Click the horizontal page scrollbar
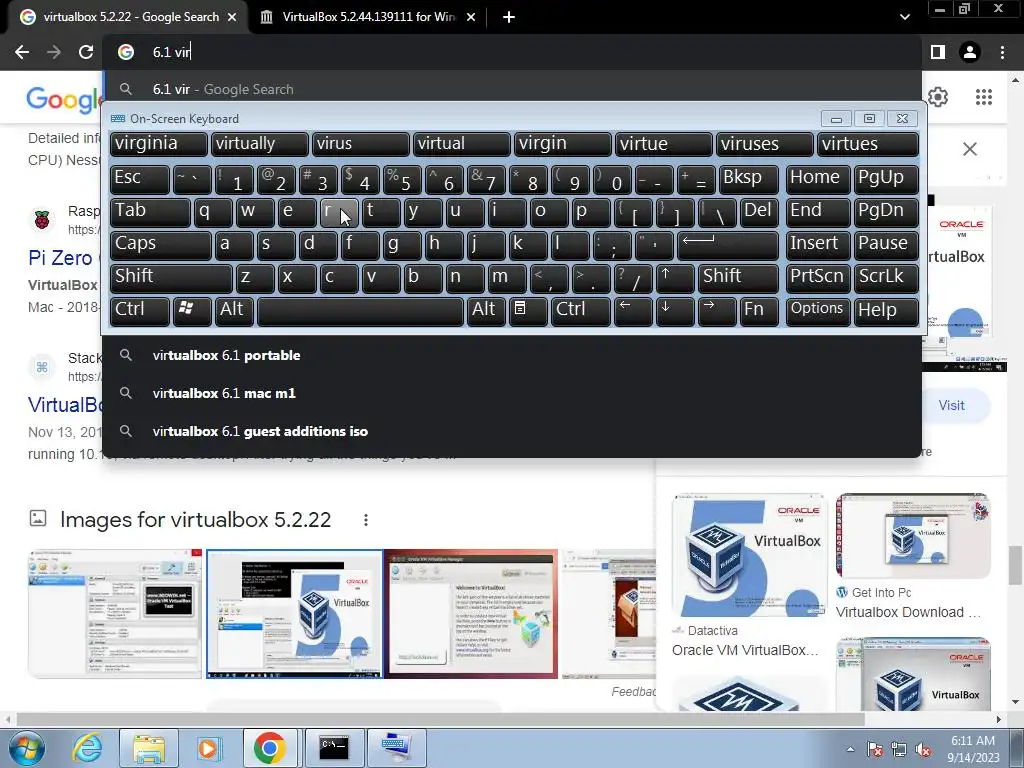This screenshot has height=768, width=1024. pos(440,719)
